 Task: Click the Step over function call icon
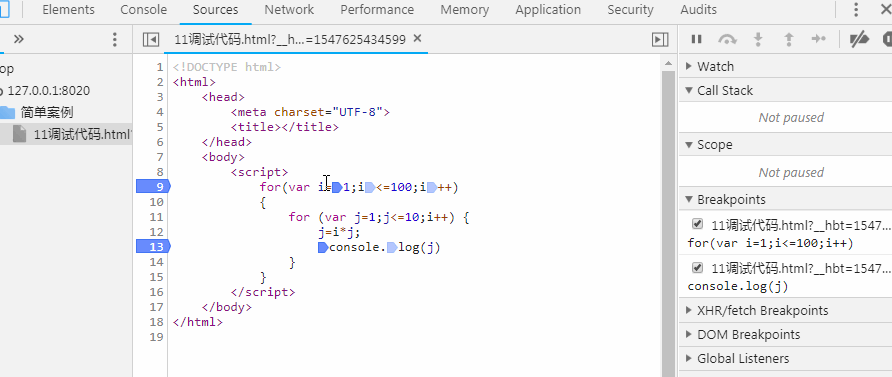(727, 39)
